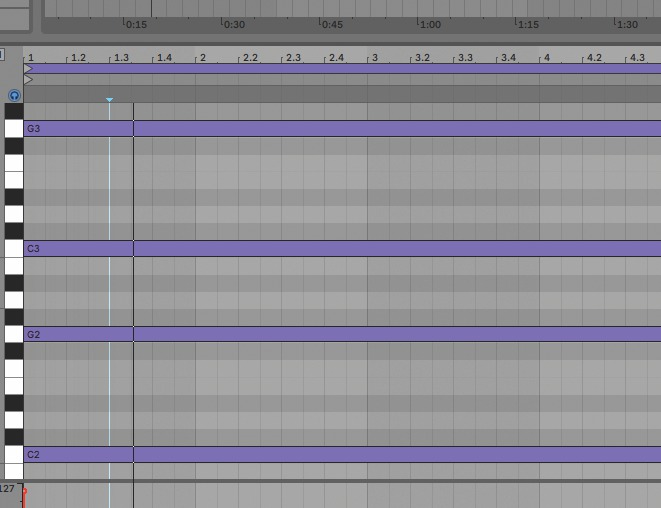The height and width of the screenshot is (508, 661).
Task: Select the G3 note in piano roll
Action: [342, 129]
